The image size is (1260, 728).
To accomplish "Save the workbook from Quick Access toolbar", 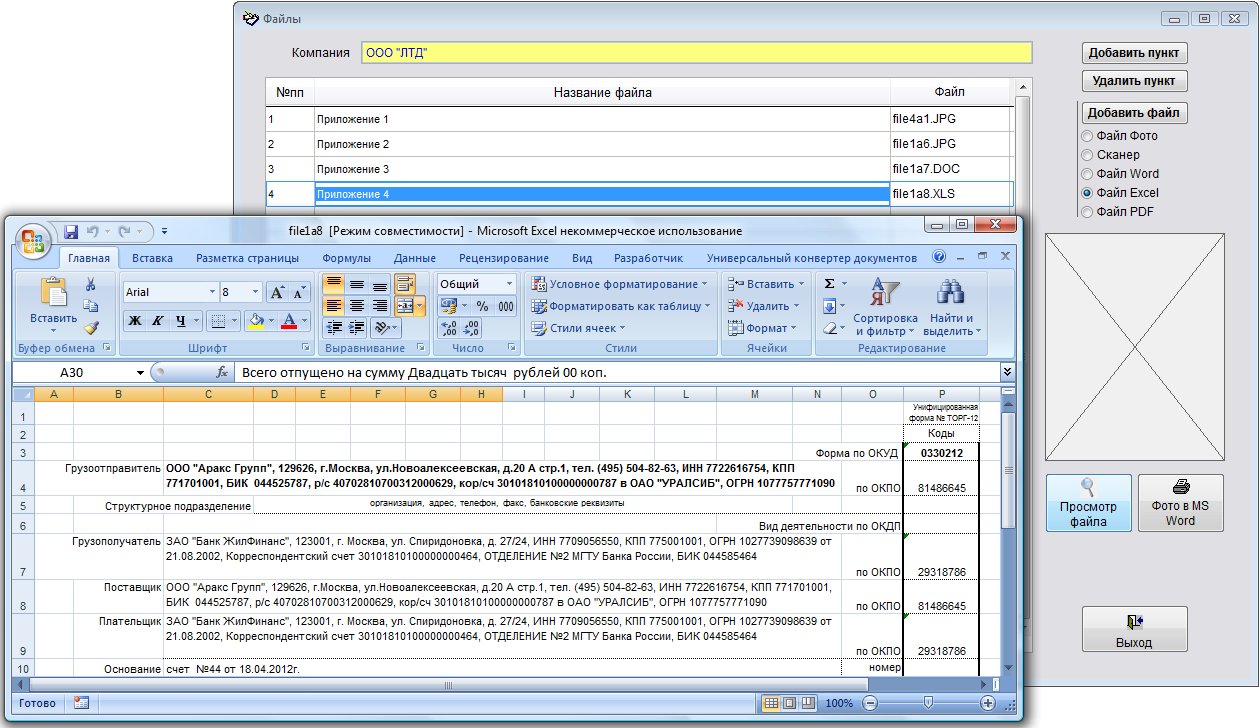I will click(71, 232).
